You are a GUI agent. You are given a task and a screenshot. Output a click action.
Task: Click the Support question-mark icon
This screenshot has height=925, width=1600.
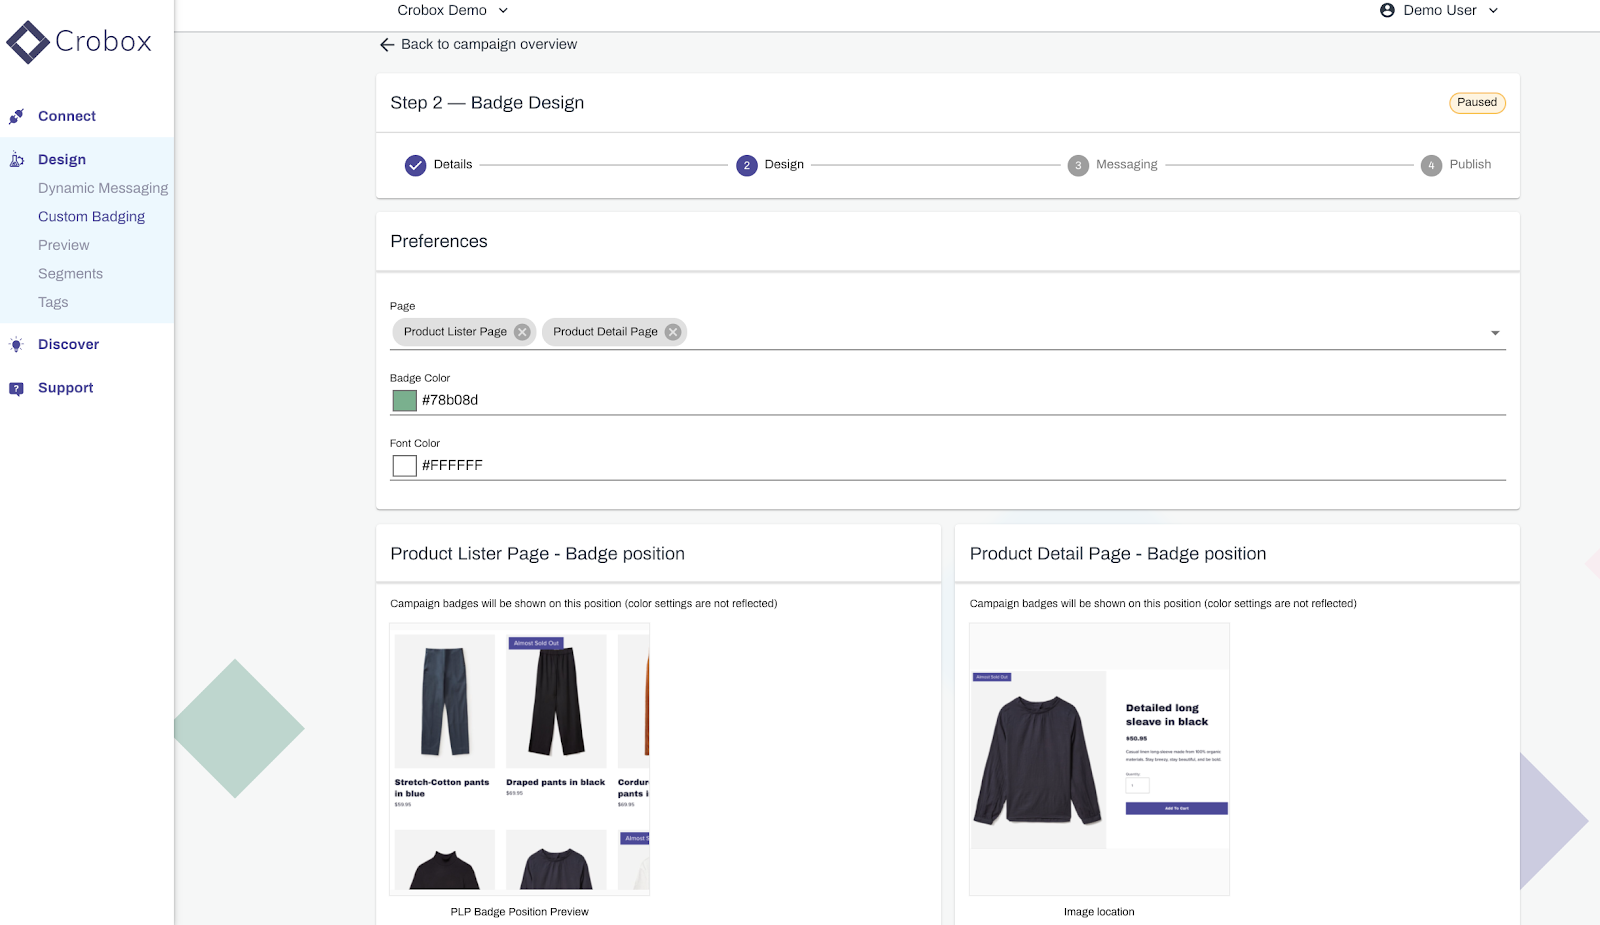coord(16,388)
